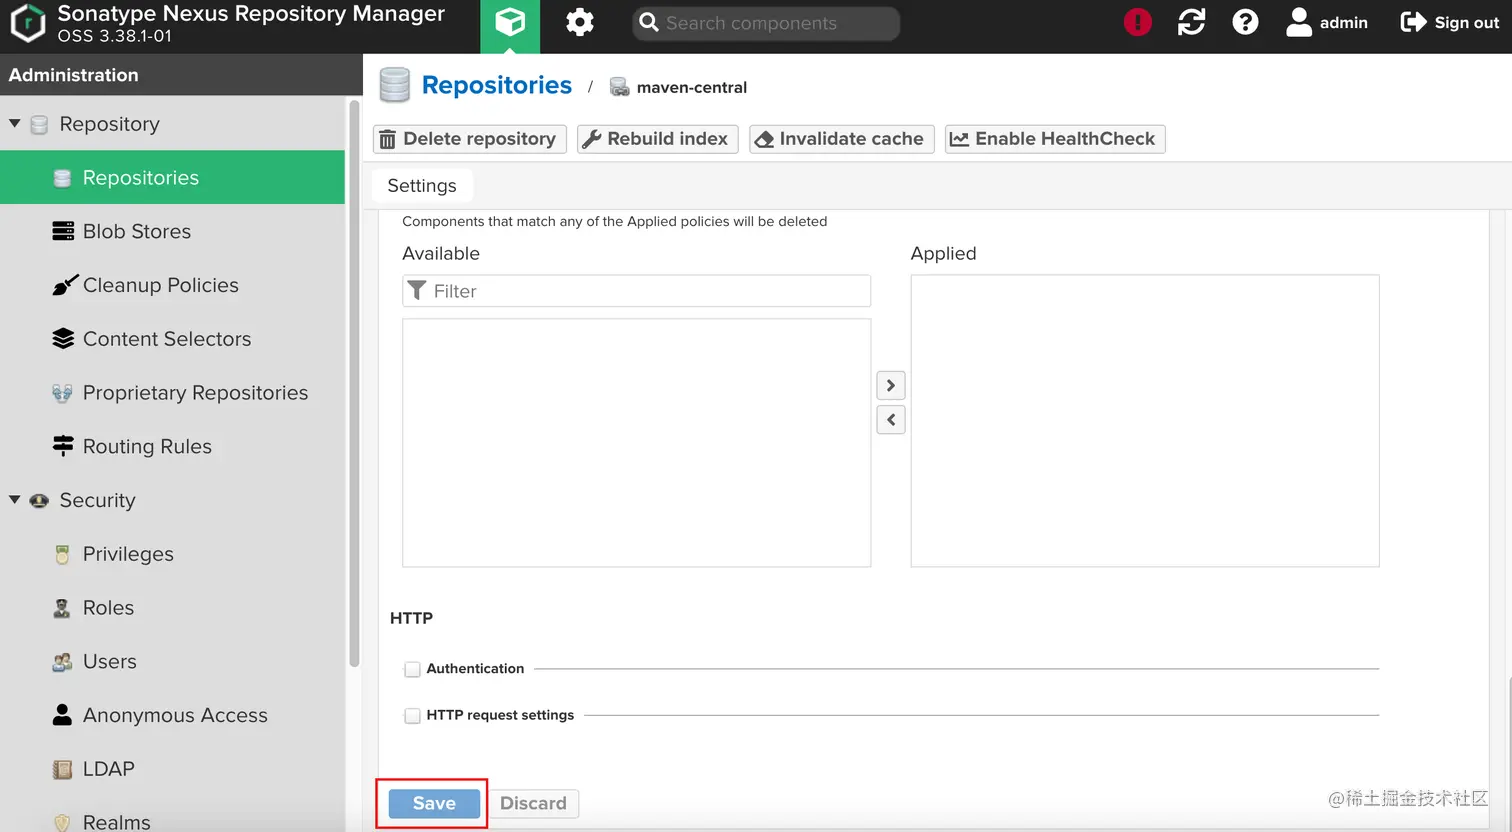Screen dimensions: 1512x832
Task: Click Invalidate cache button
Action: 842,139
